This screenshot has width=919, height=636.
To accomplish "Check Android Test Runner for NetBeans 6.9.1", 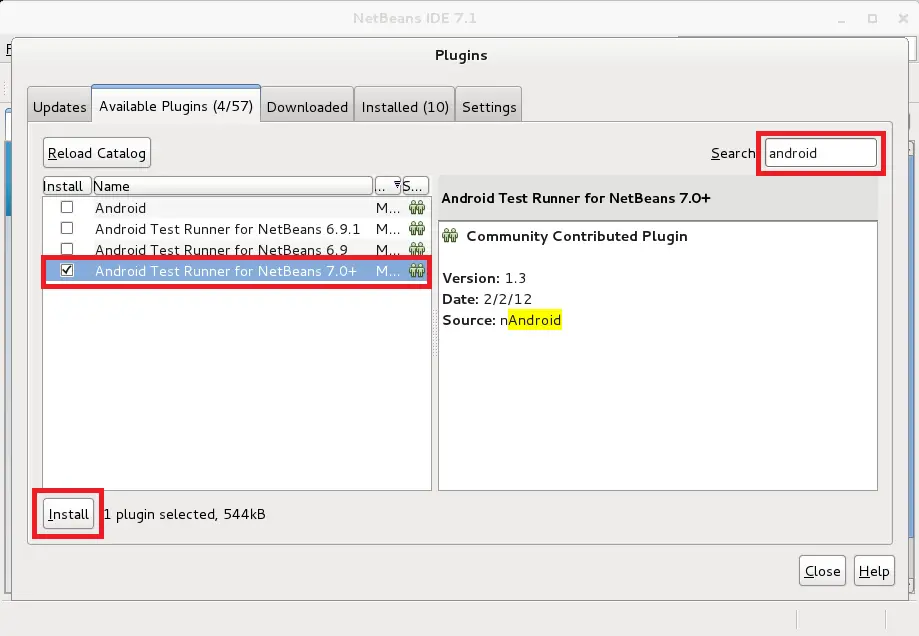I will 67,228.
